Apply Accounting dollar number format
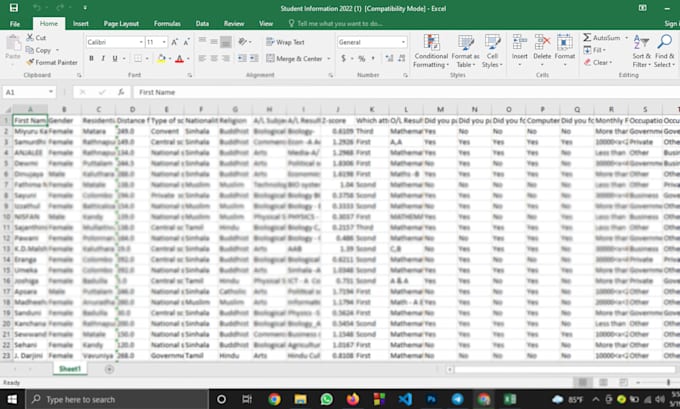This screenshot has width=680, height=409. coord(343,59)
